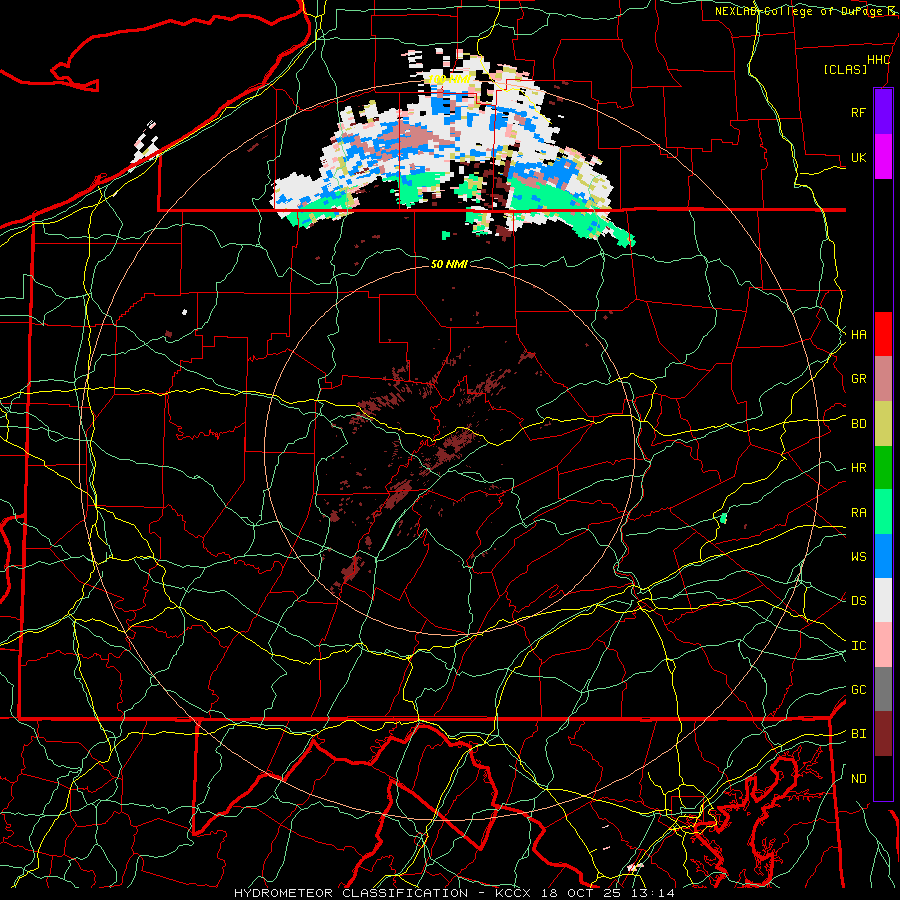Click the brown BI legend swatch
The width and height of the screenshot is (900, 900).
pyautogui.click(x=883, y=734)
